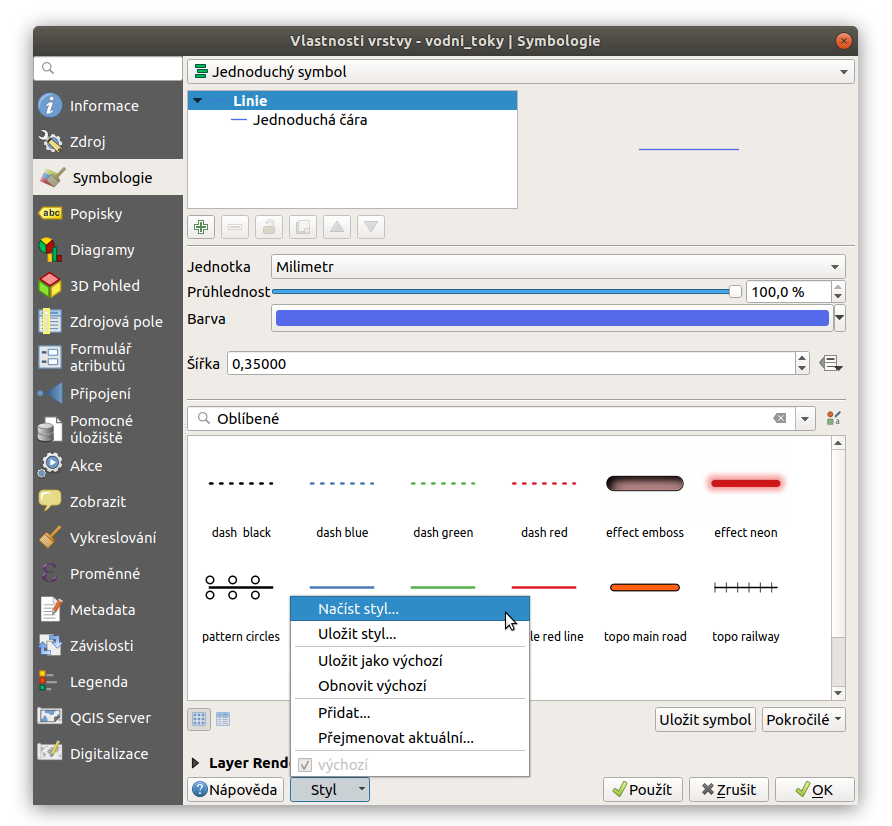Switch symbol list to icon view
The height and width of the screenshot is (826, 892).
click(199, 719)
